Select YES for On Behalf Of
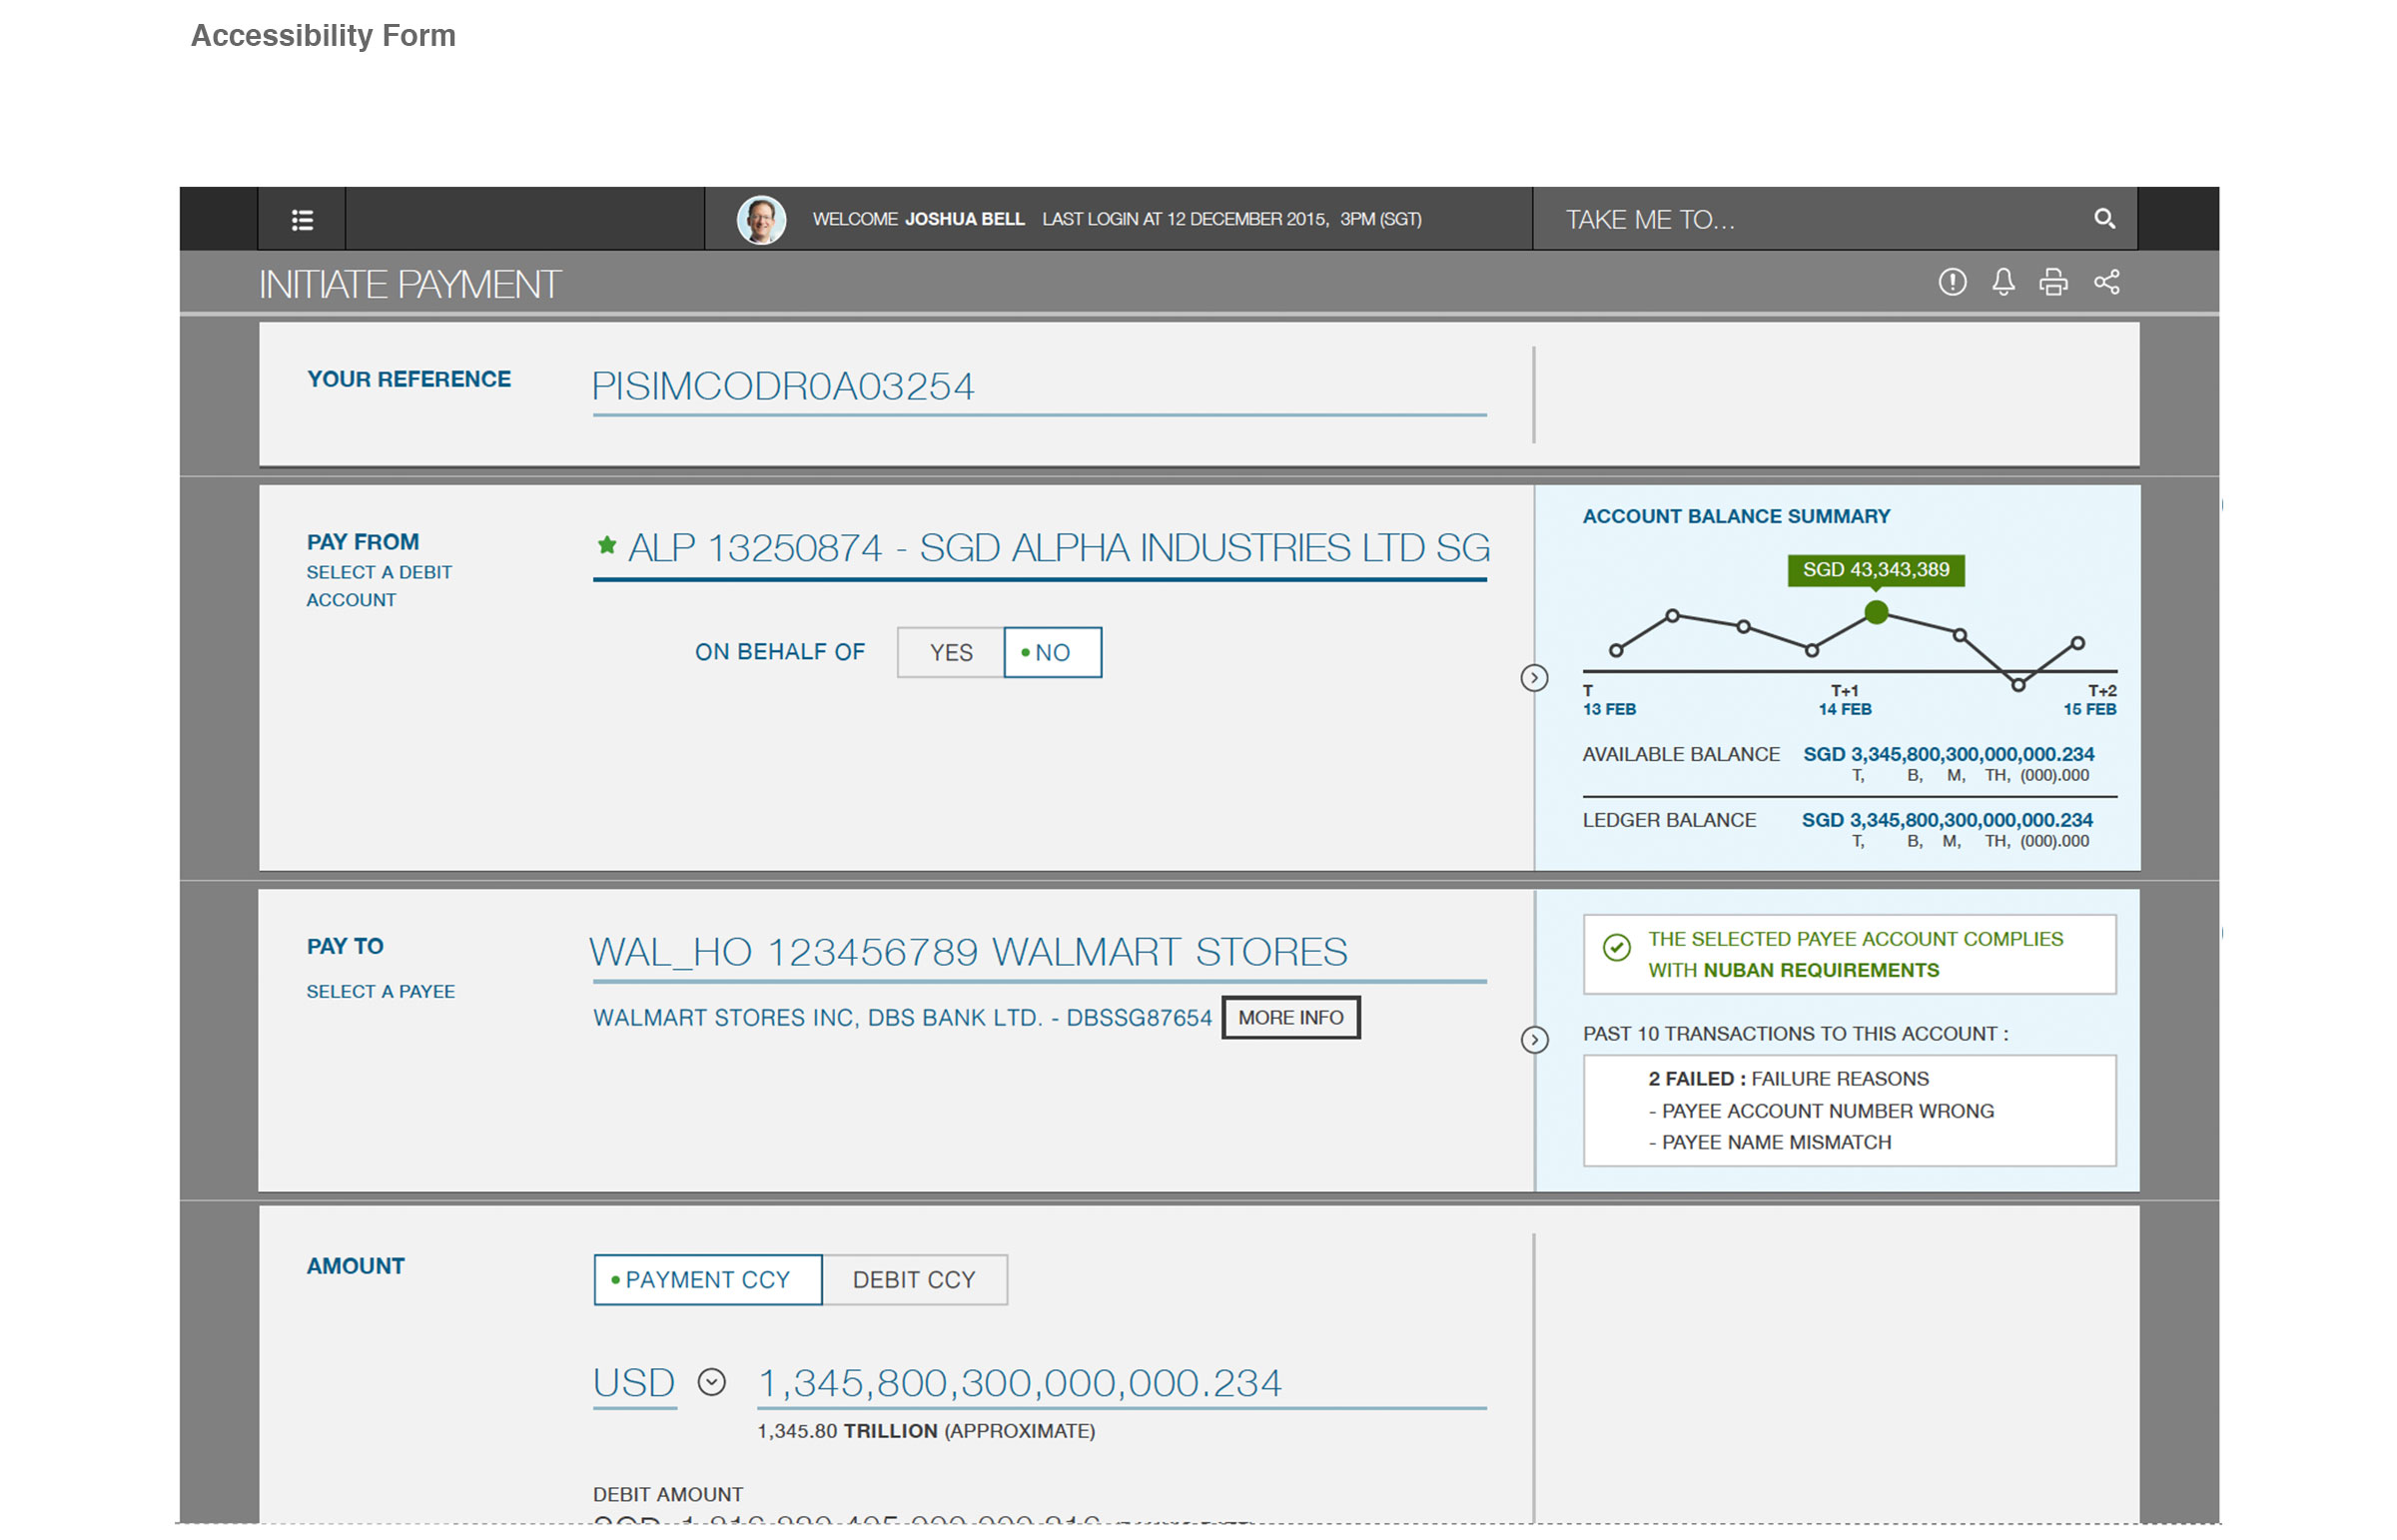 coord(950,651)
